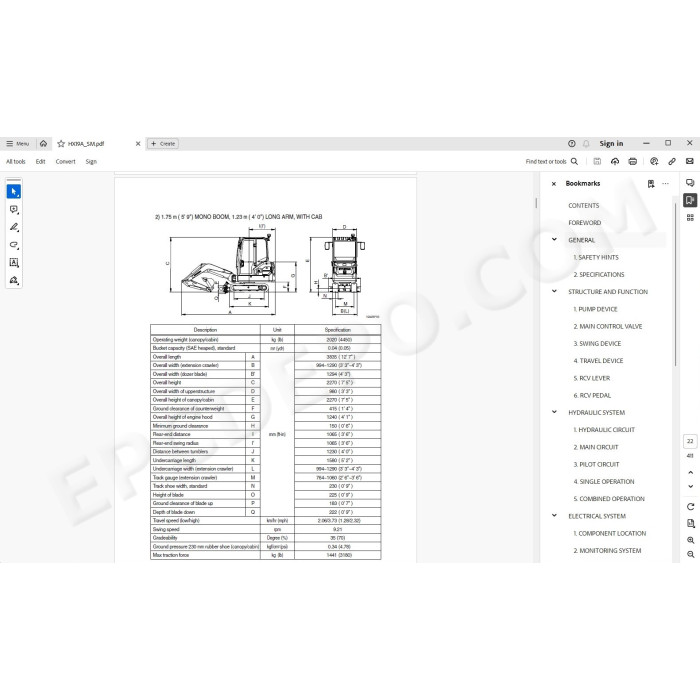Star the HX19A_SM.pdf file tab
This screenshot has height=700, width=700.
(x=61, y=144)
